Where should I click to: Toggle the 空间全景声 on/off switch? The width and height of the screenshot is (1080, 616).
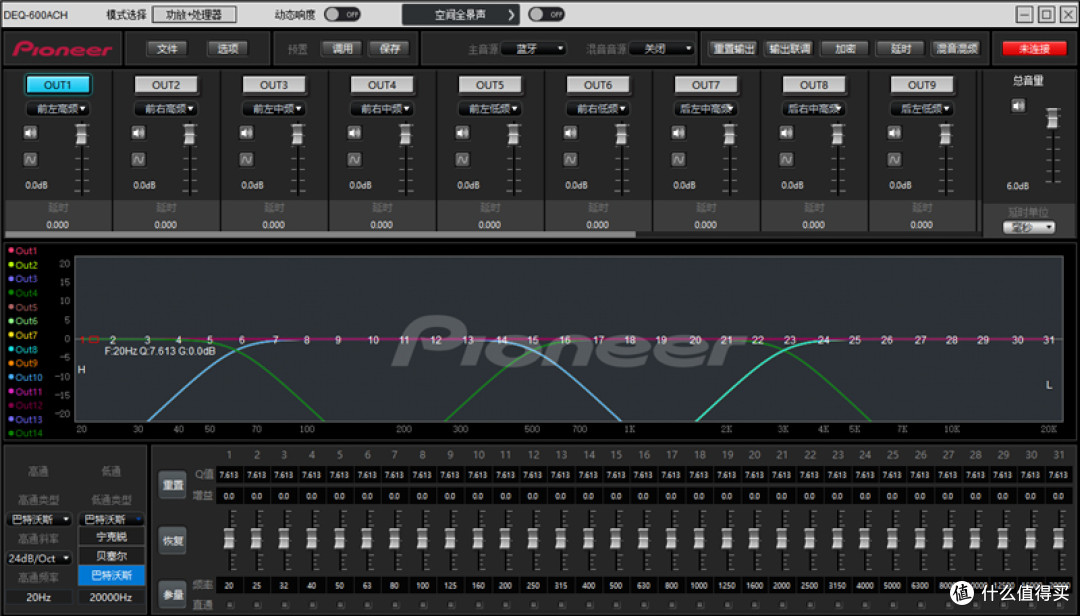546,14
